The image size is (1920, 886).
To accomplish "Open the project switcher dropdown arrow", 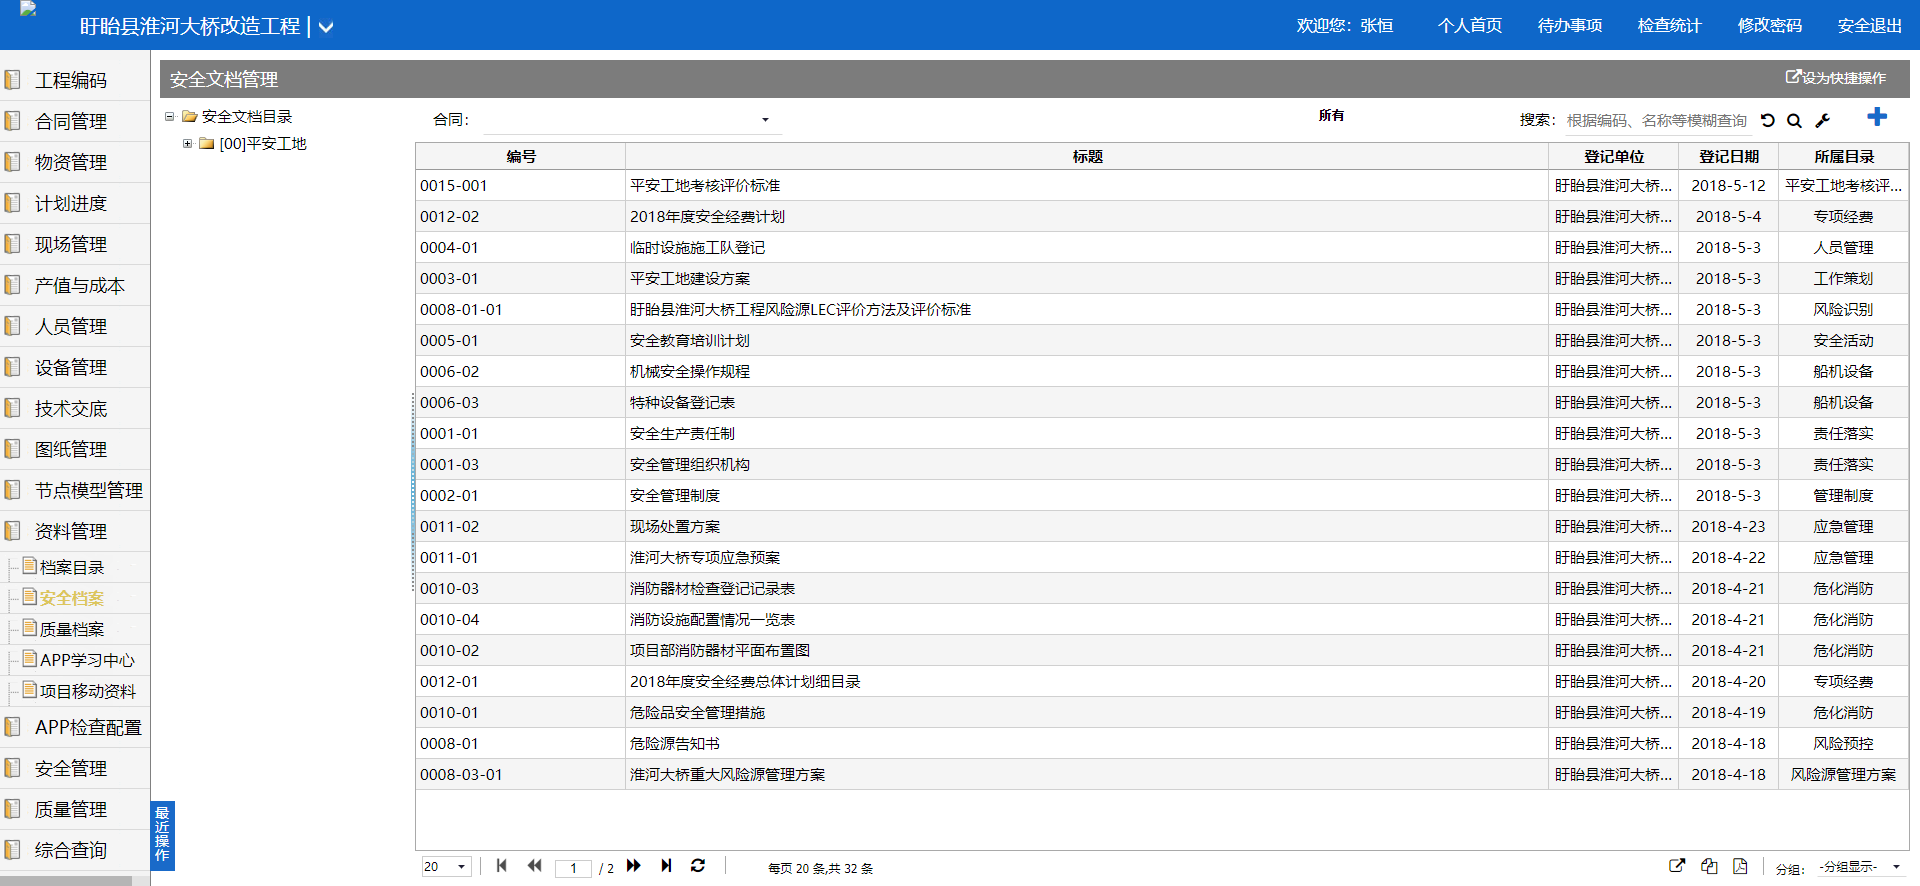I will point(326,28).
